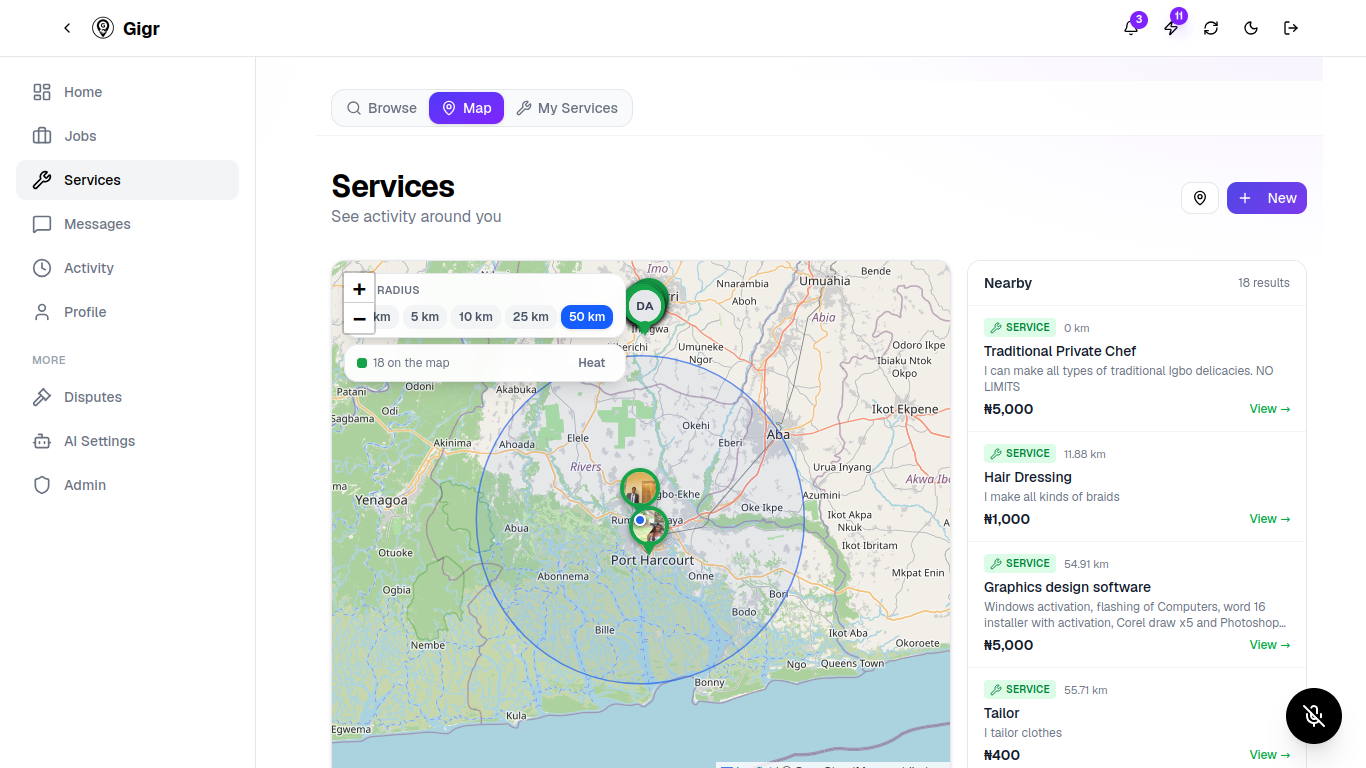Viewport: 1366px width, 768px height.
Task: Click the Traditional Private Chef title
Action: click(1060, 351)
